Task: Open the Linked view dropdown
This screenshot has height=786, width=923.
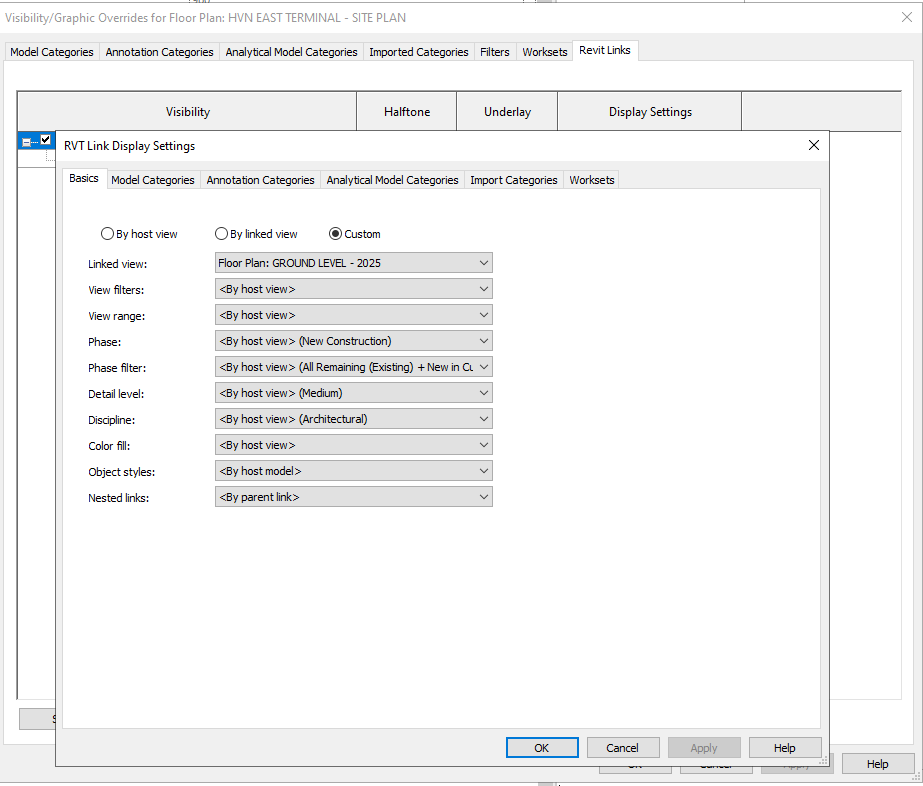Action: tap(481, 262)
